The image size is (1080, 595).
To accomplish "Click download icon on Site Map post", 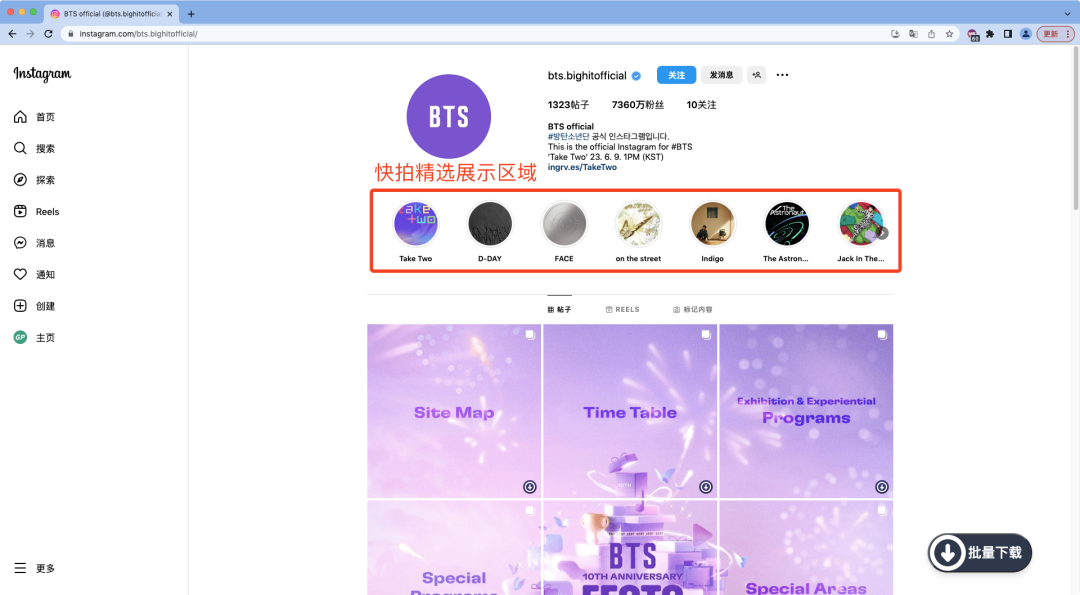I will click(530, 487).
